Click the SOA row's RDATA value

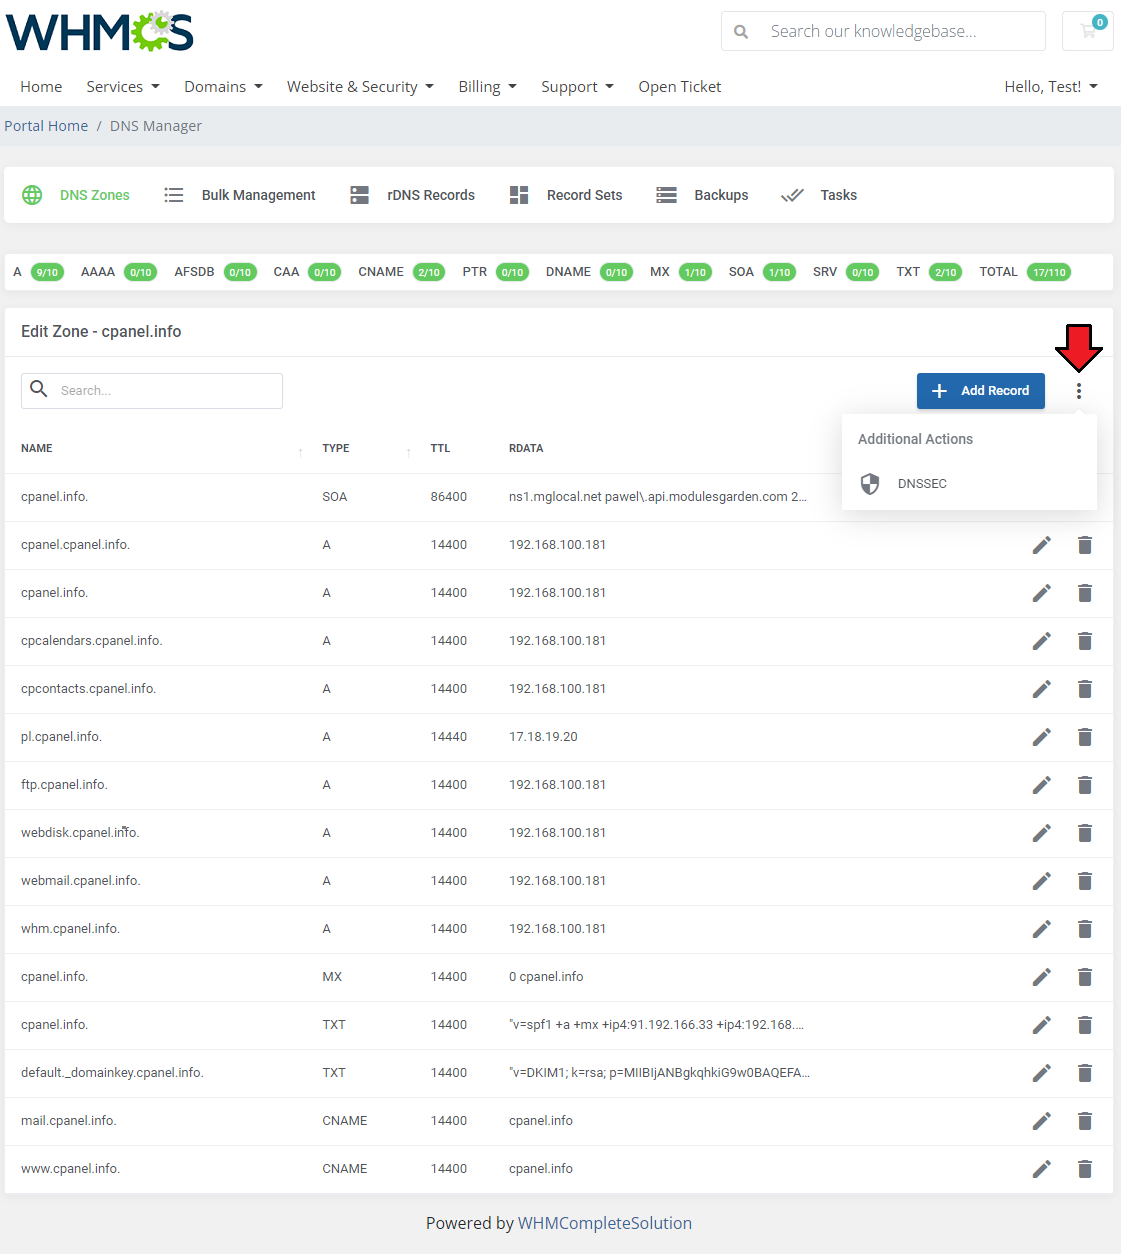(x=657, y=497)
